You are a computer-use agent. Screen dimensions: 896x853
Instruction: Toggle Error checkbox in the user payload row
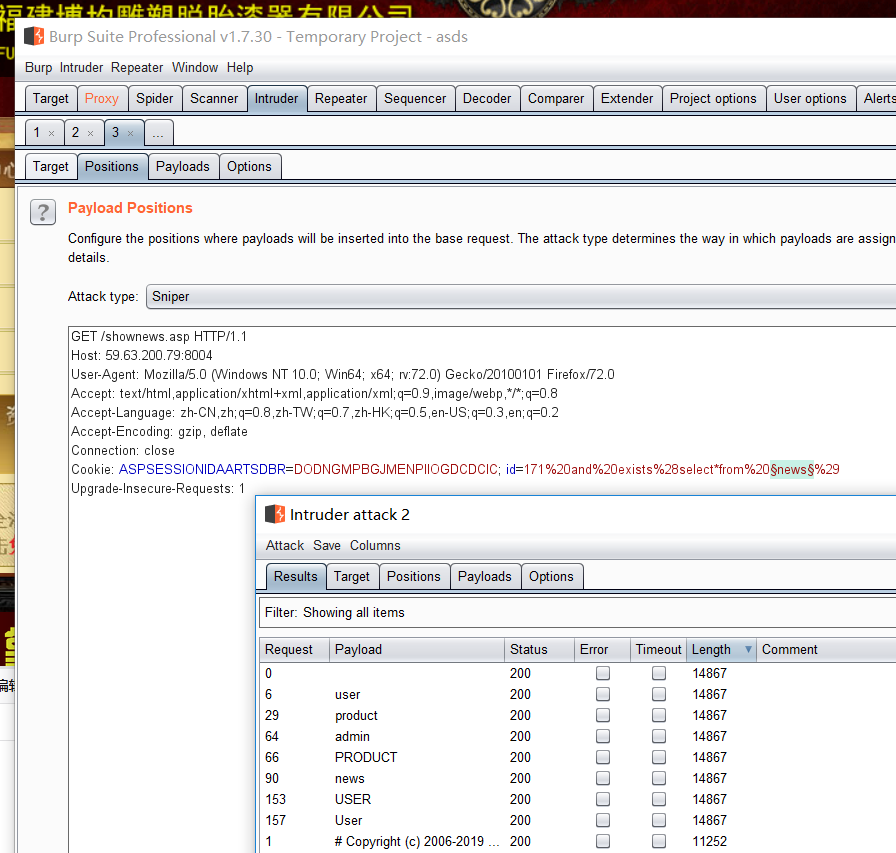[602, 694]
